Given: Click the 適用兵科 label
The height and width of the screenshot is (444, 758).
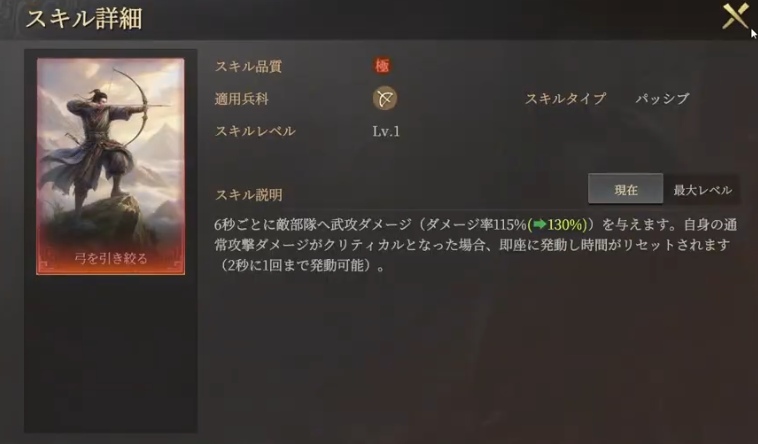Looking at the screenshot, I should click(241, 99).
